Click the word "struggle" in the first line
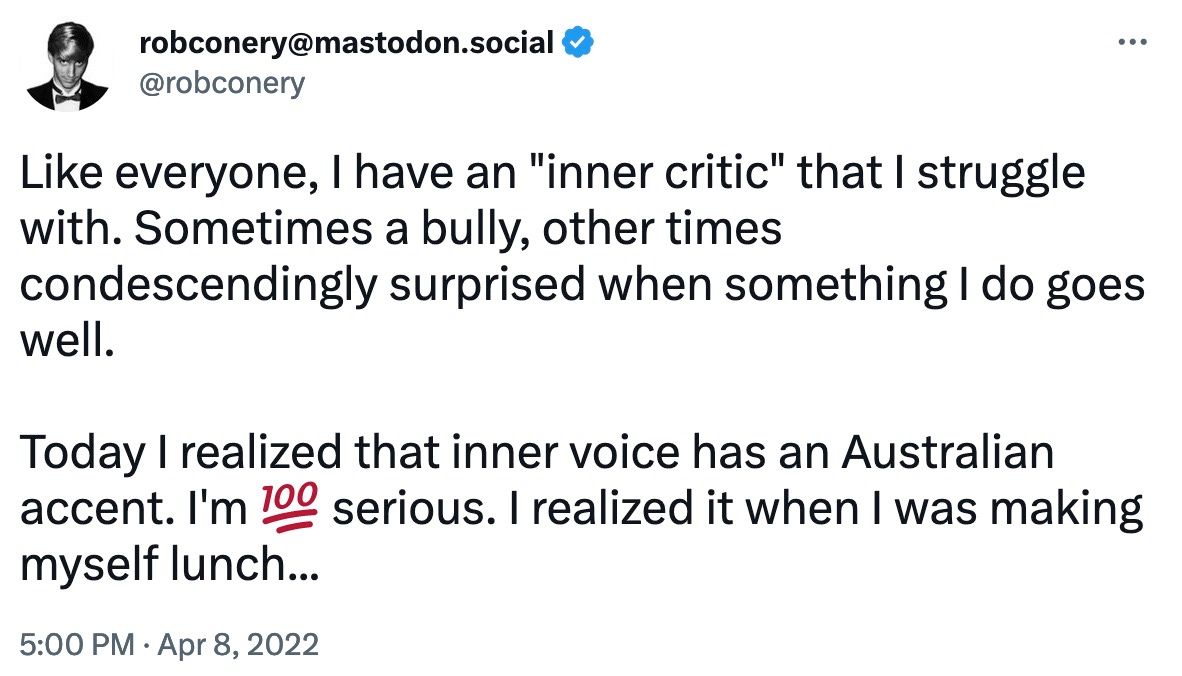This screenshot has height=676, width=1182. [x=1001, y=174]
